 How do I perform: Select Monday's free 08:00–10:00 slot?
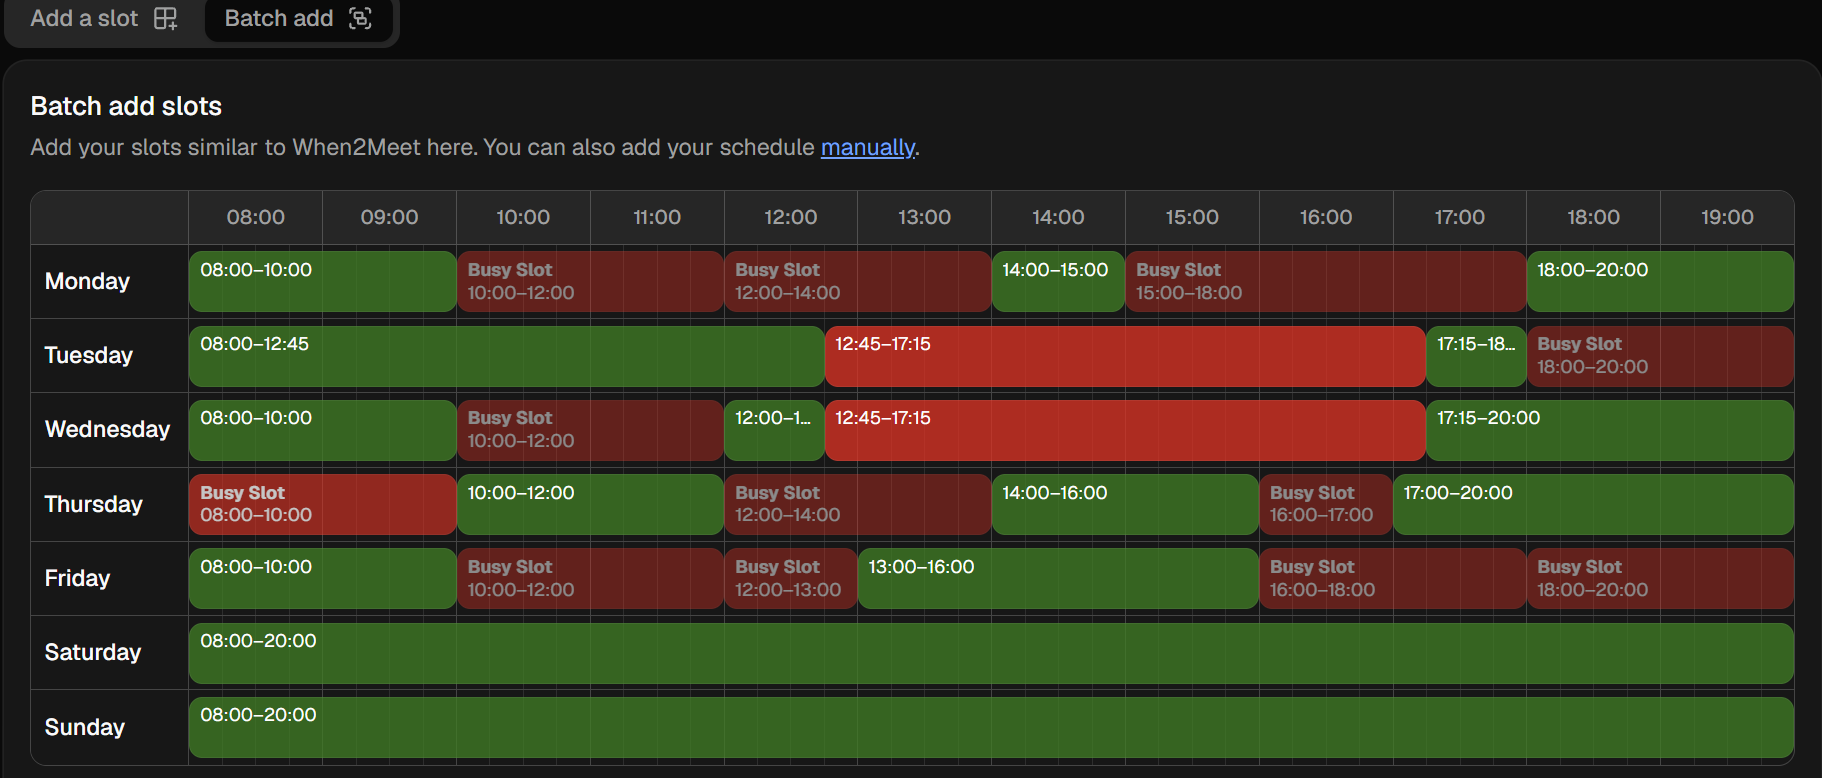pyautogui.click(x=323, y=281)
